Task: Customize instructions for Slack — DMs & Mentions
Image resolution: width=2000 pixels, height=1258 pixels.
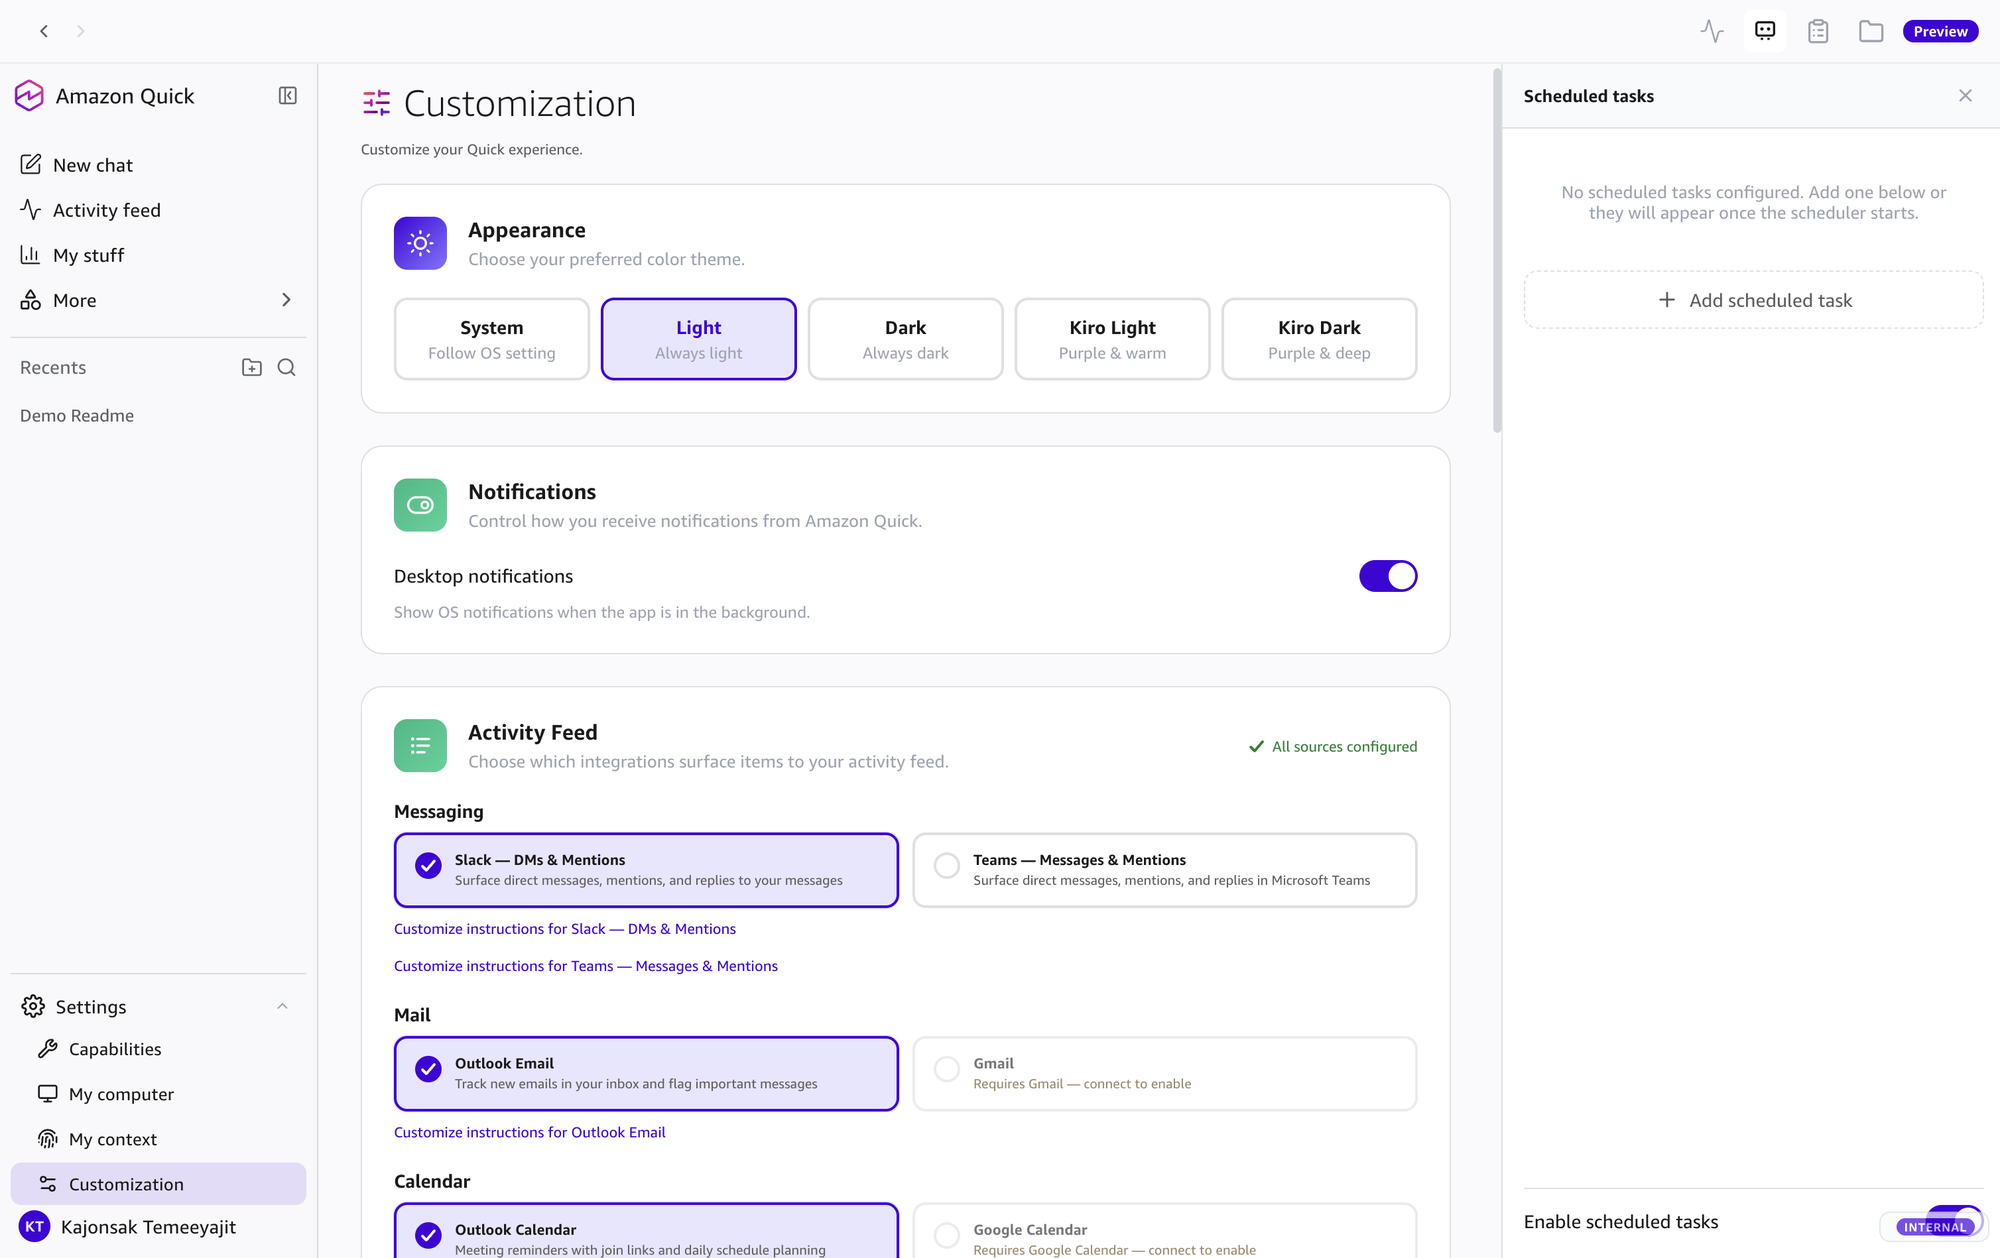Action: [565, 929]
